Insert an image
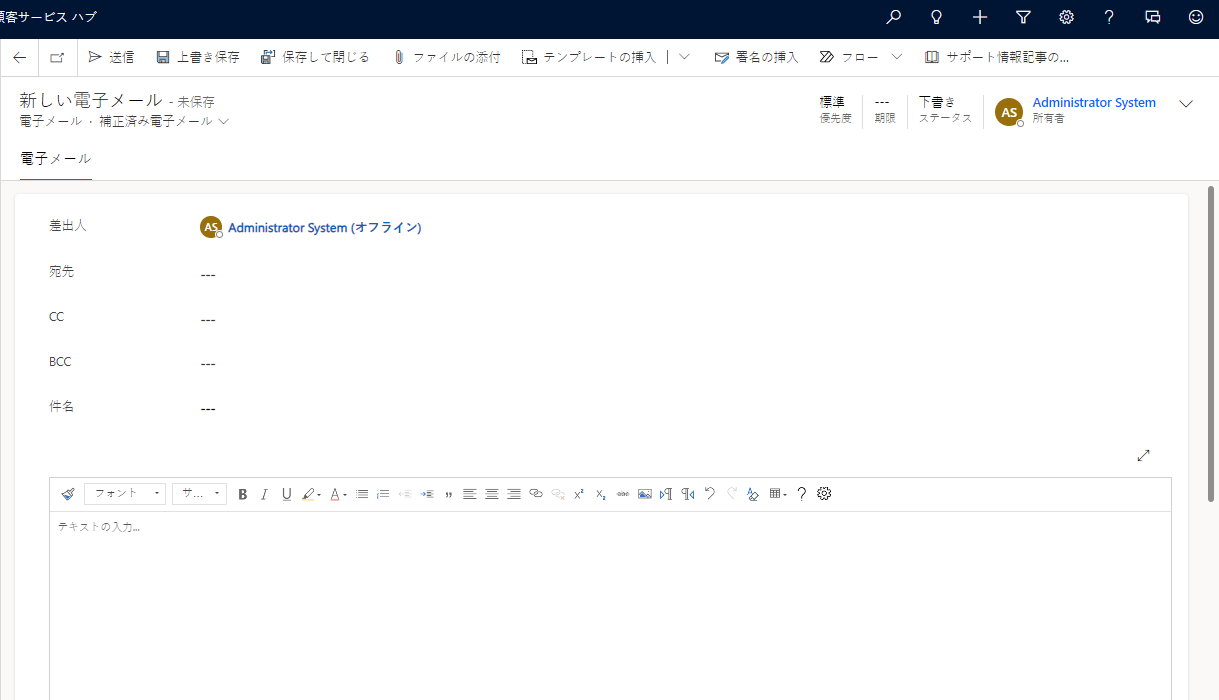 pyautogui.click(x=645, y=494)
